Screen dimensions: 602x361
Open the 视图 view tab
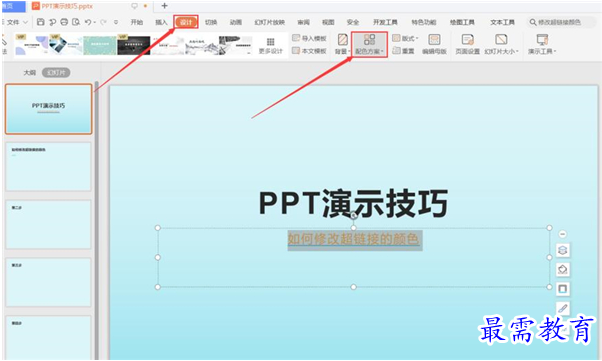click(328, 22)
